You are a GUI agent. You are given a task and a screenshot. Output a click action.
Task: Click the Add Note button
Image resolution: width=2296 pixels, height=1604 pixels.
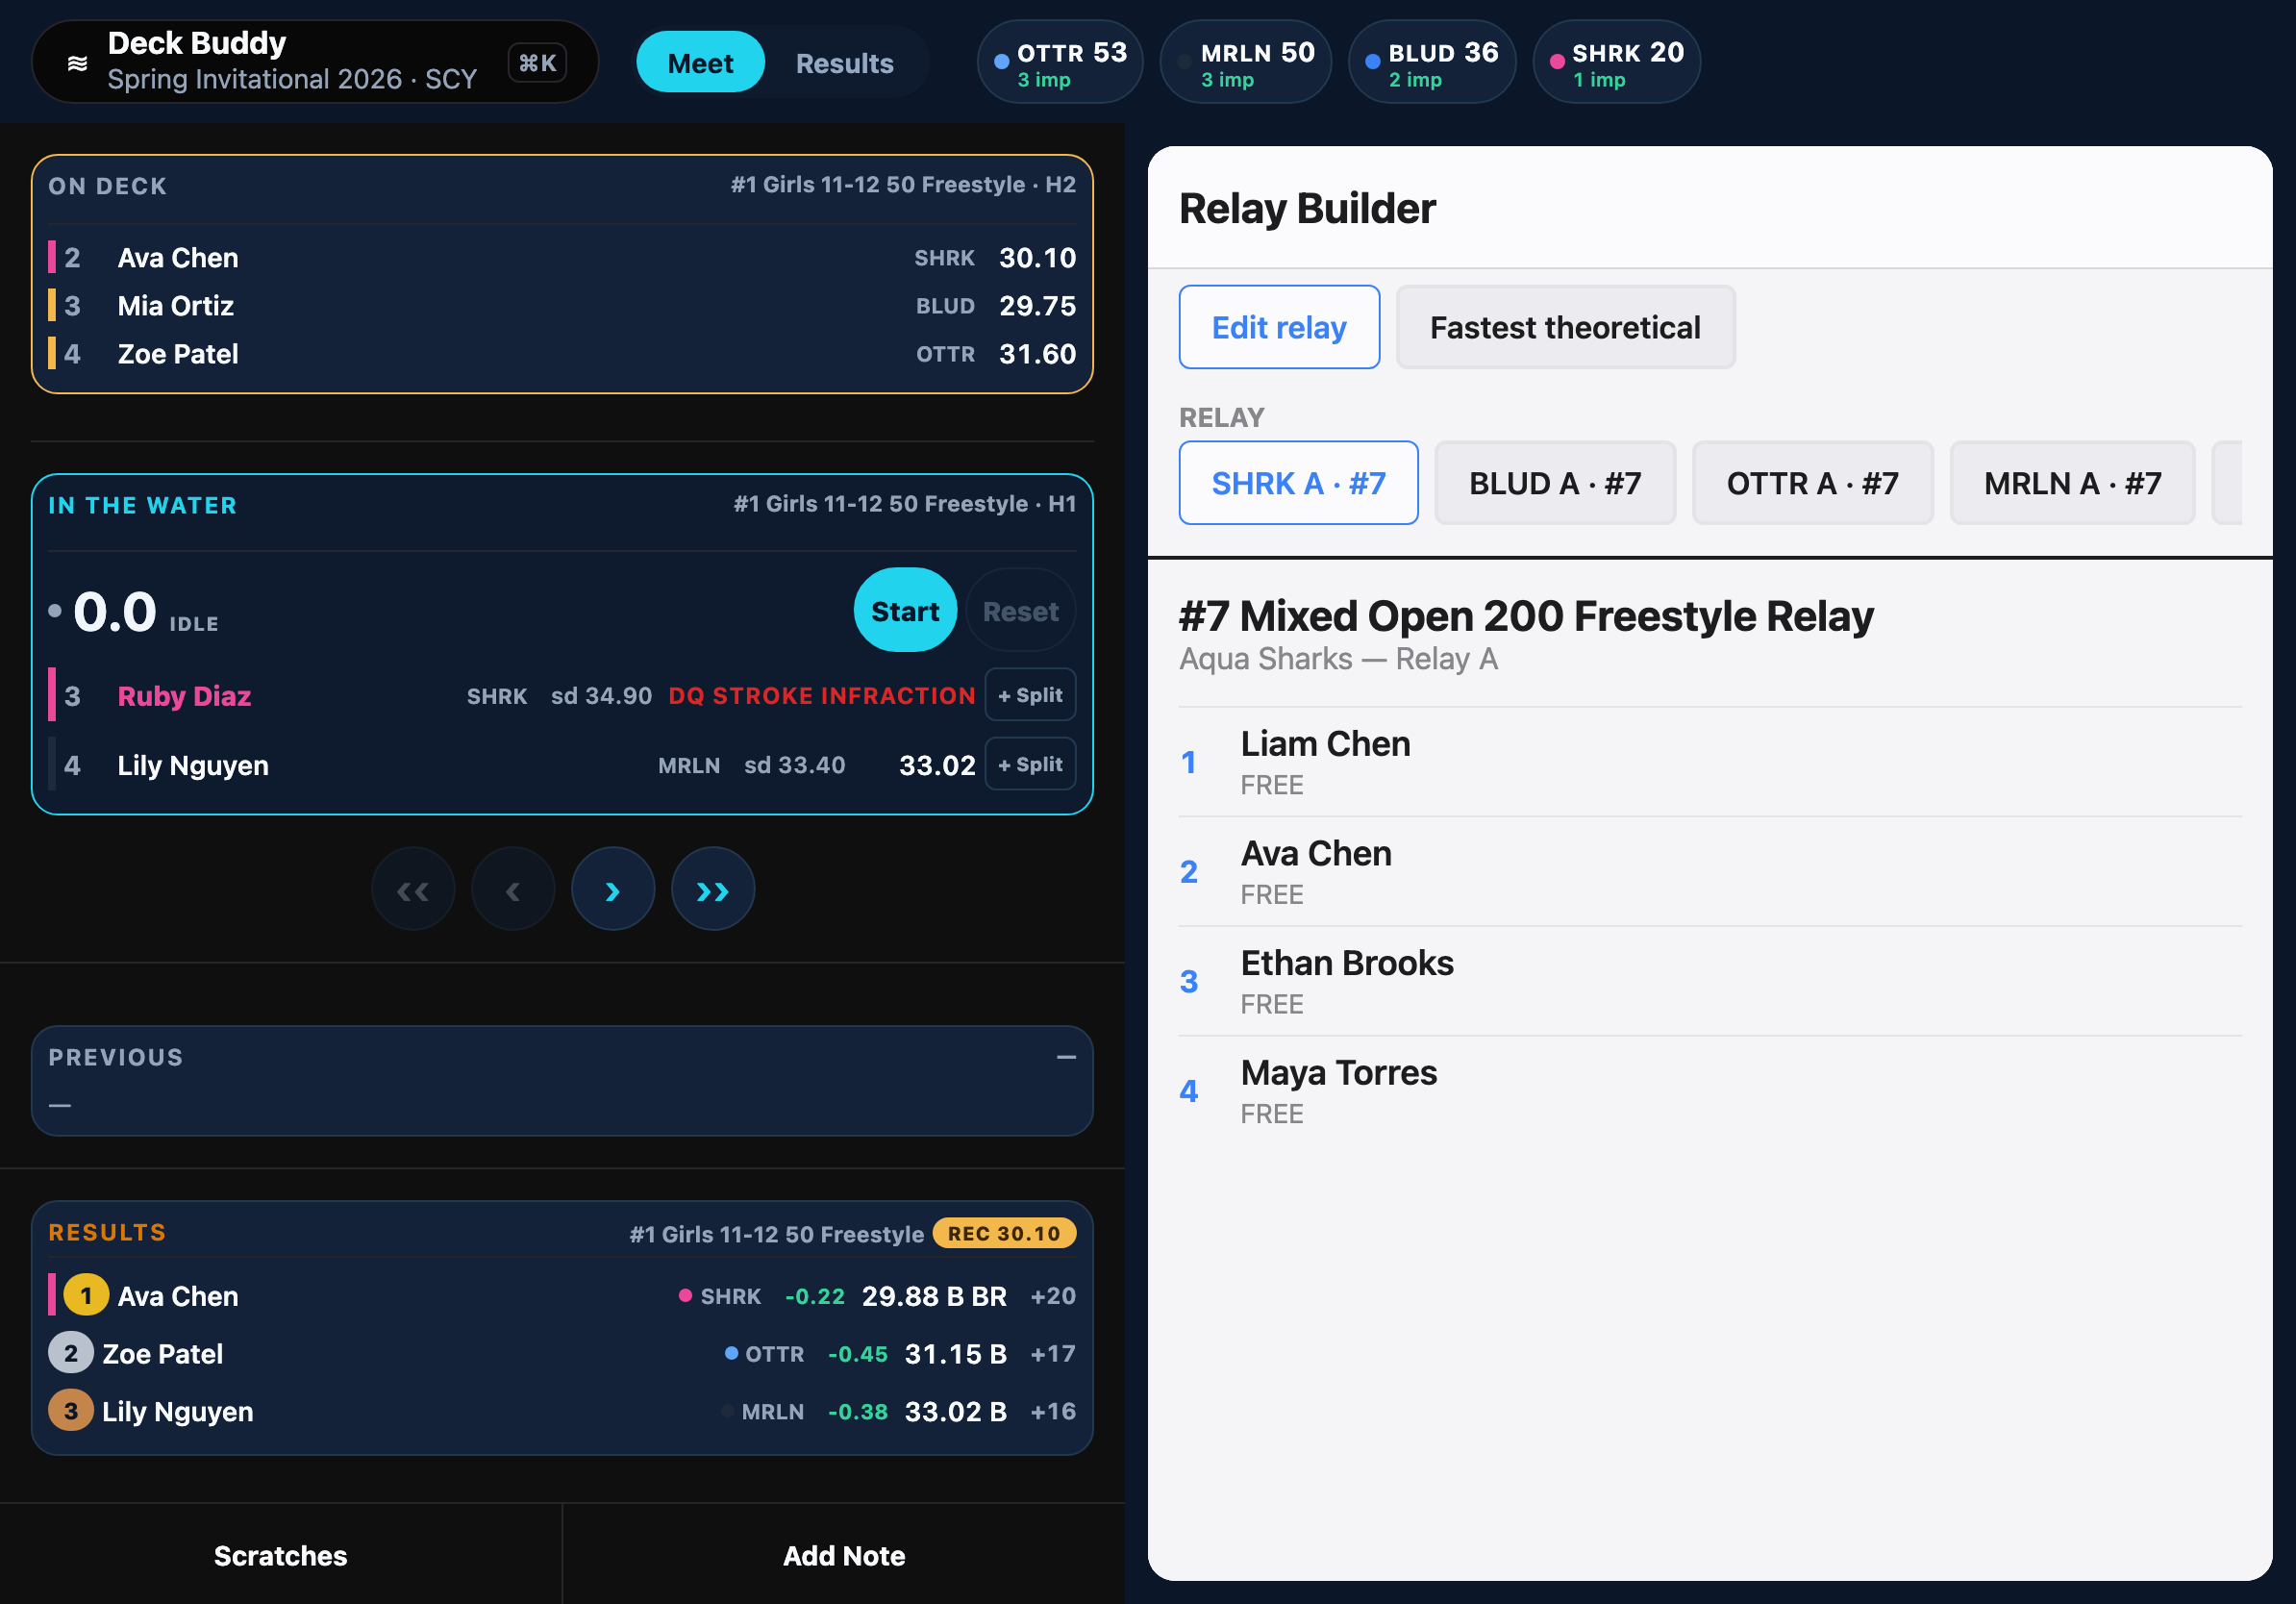coord(844,1555)
